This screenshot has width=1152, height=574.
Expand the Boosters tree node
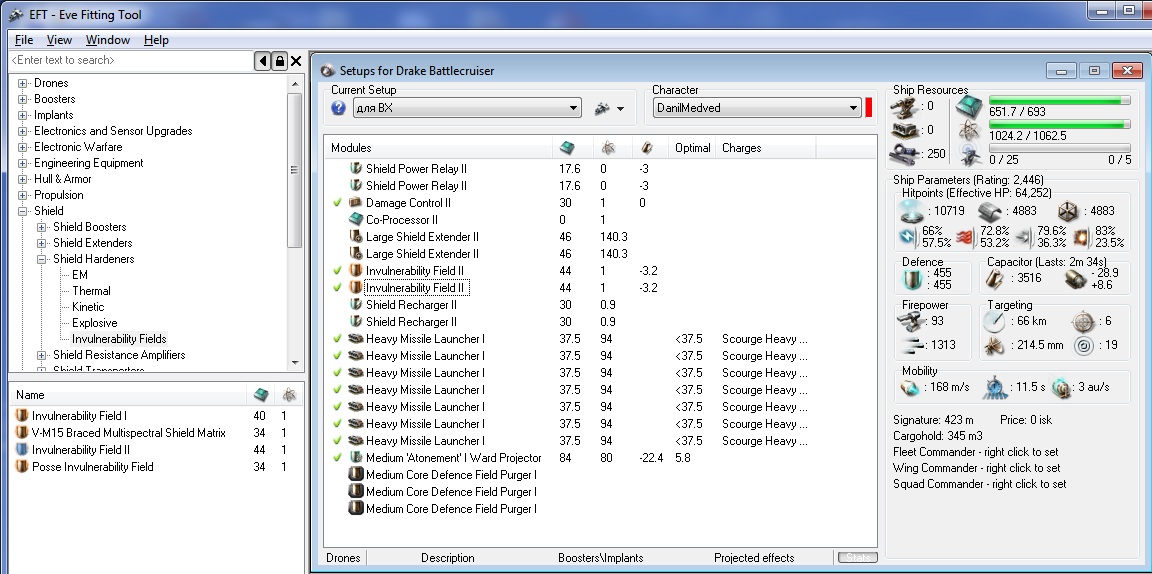[x=23, y=99]
